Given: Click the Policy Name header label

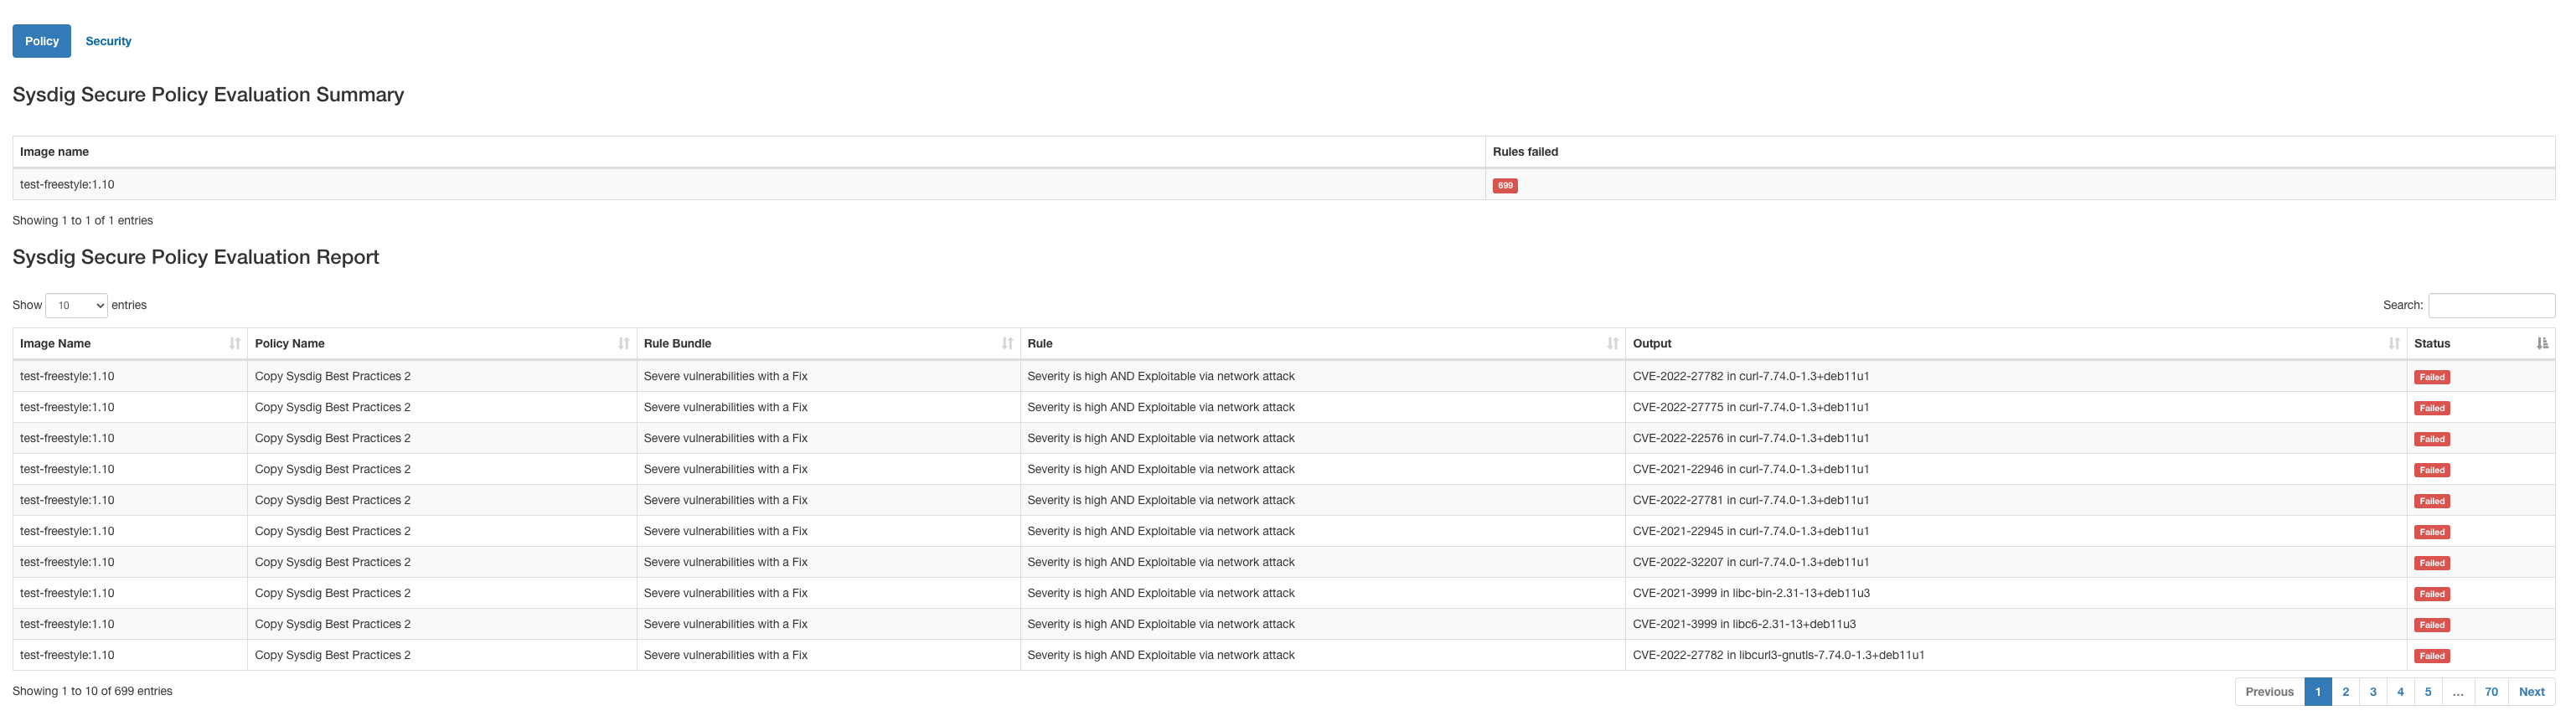Looking at the screenshot, I should point(289,343).
